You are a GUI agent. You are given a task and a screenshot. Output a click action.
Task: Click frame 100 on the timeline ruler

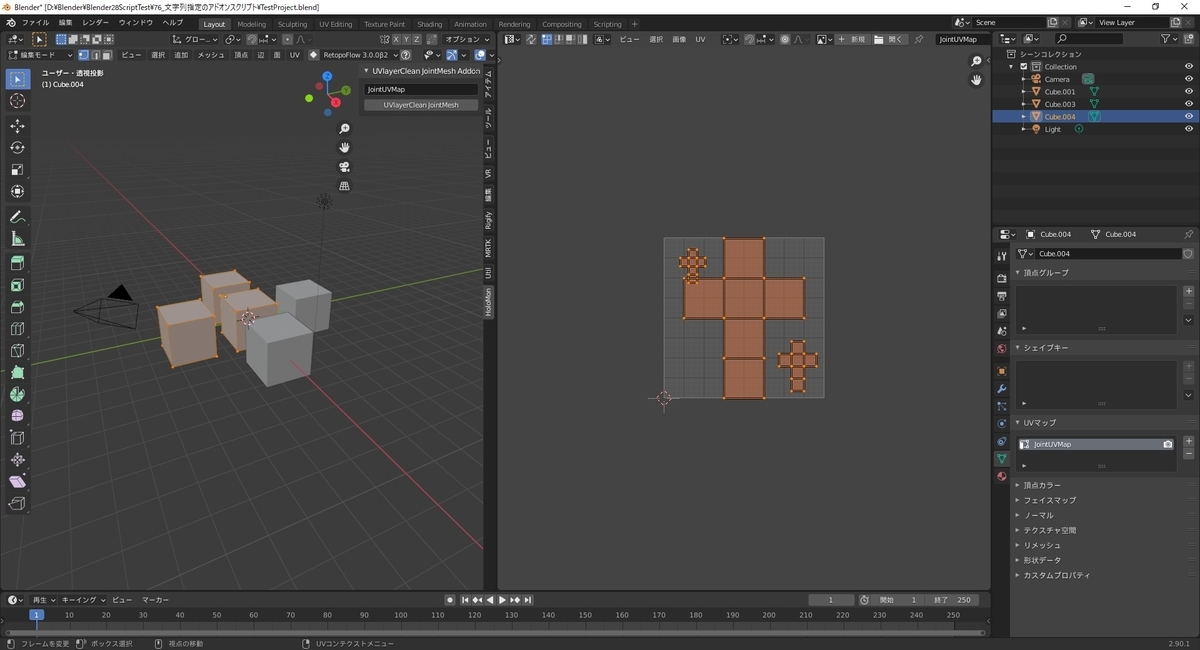pyautogui.click(x=401, y=615)
